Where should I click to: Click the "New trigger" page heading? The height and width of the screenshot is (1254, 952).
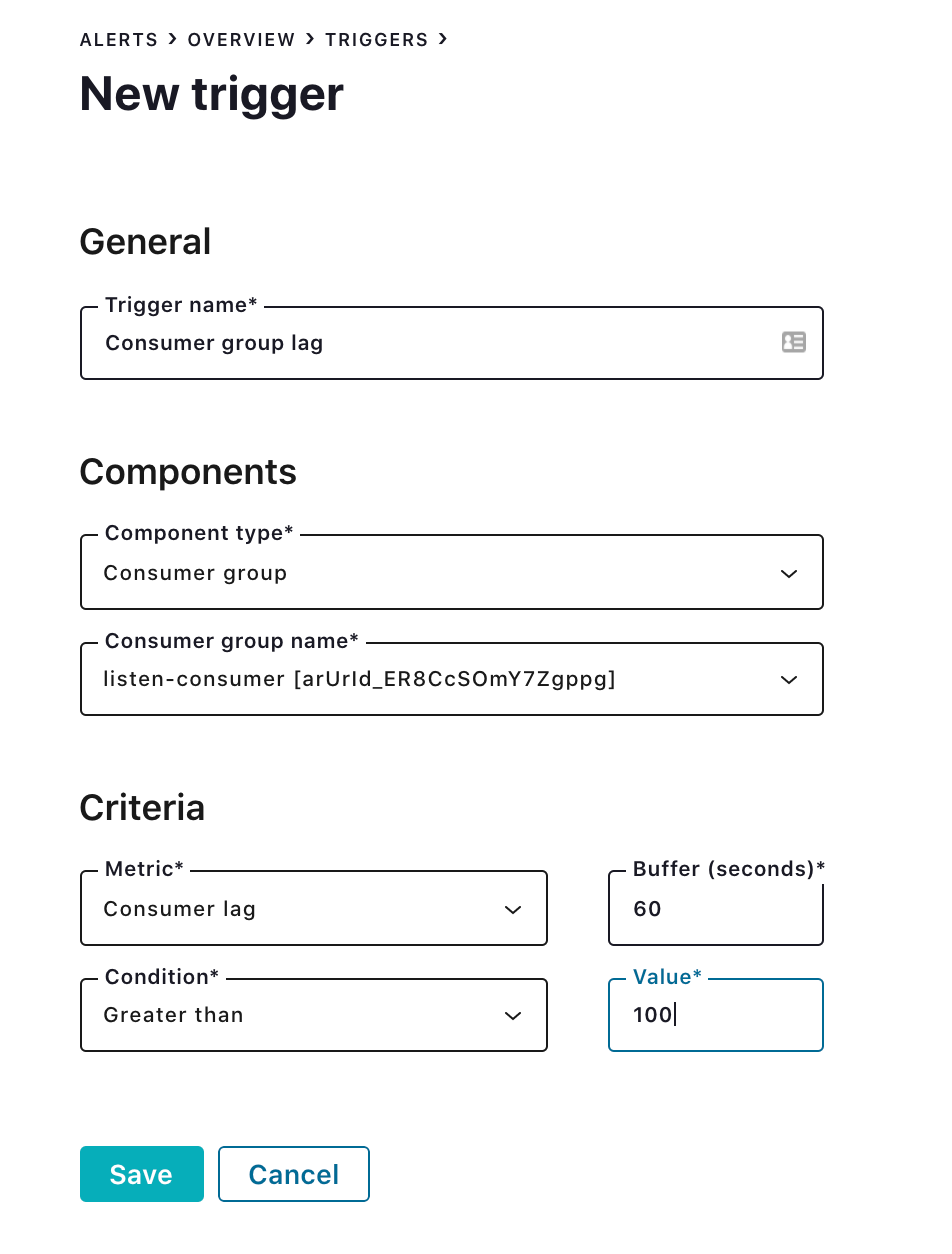211,94
